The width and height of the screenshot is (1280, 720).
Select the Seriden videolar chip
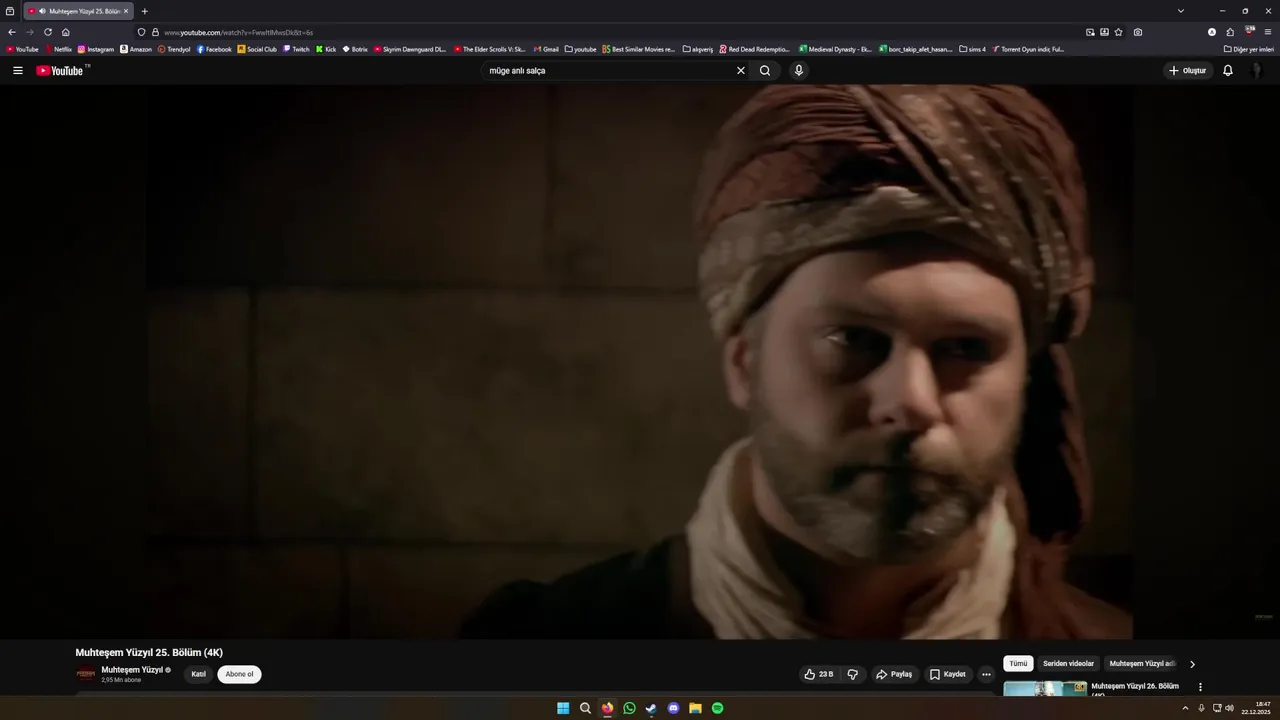tap(1068, 663)
